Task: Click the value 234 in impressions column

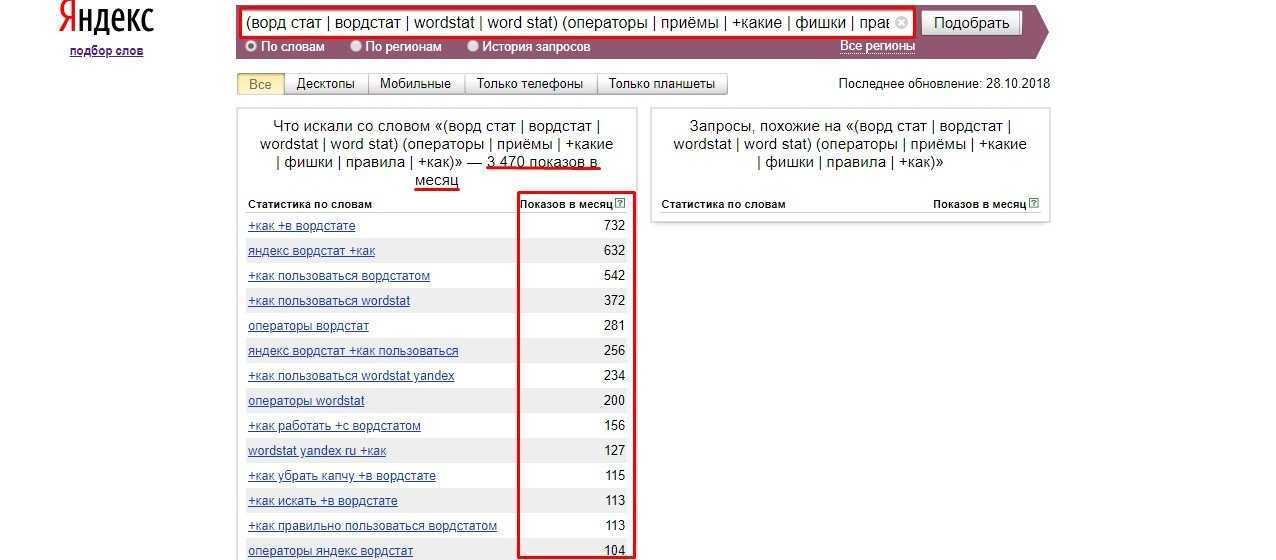Action: pos(614,376)
